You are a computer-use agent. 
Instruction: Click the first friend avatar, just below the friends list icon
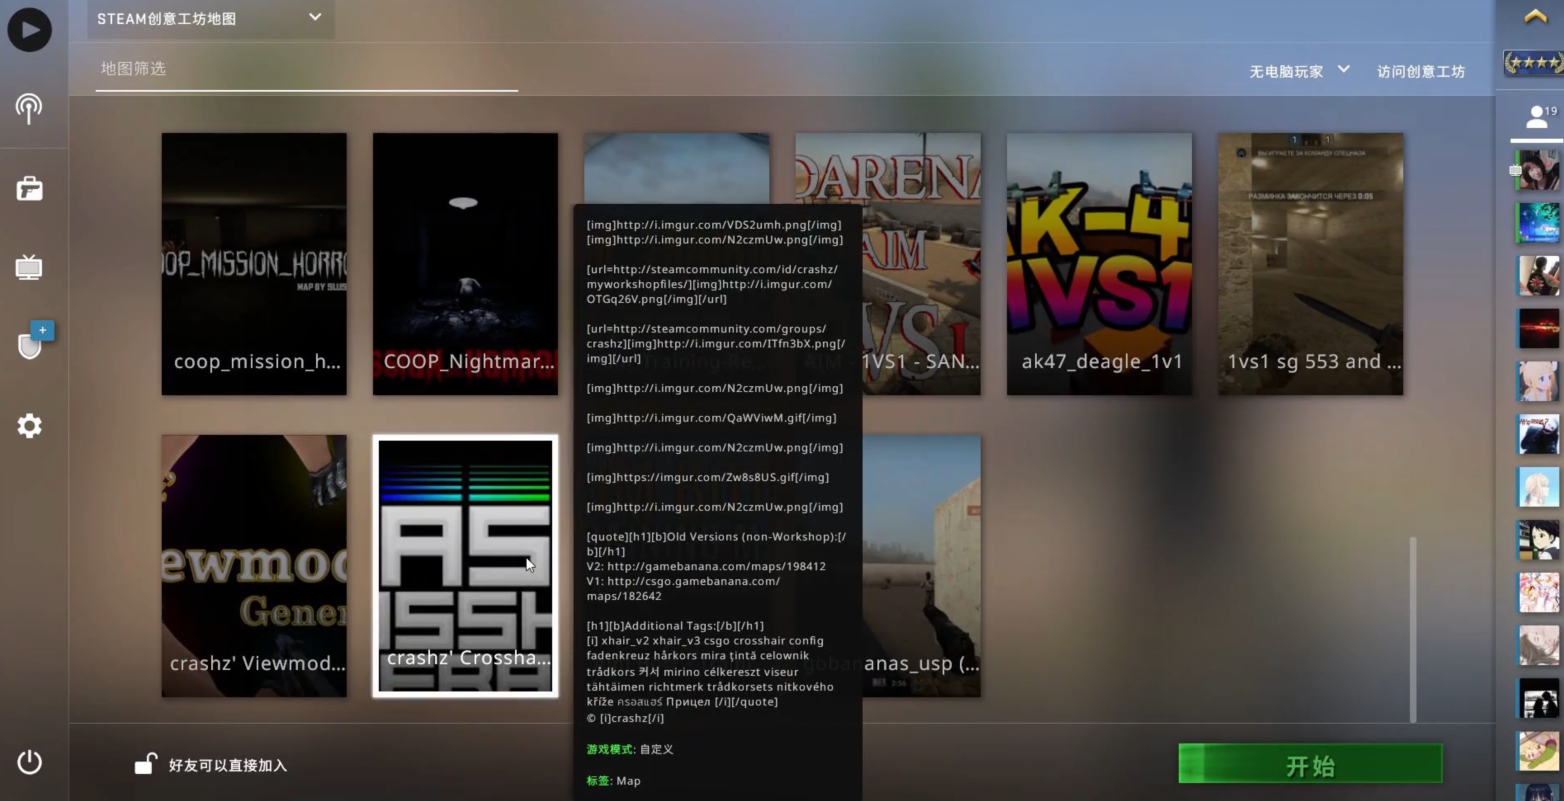(1538, 171)
